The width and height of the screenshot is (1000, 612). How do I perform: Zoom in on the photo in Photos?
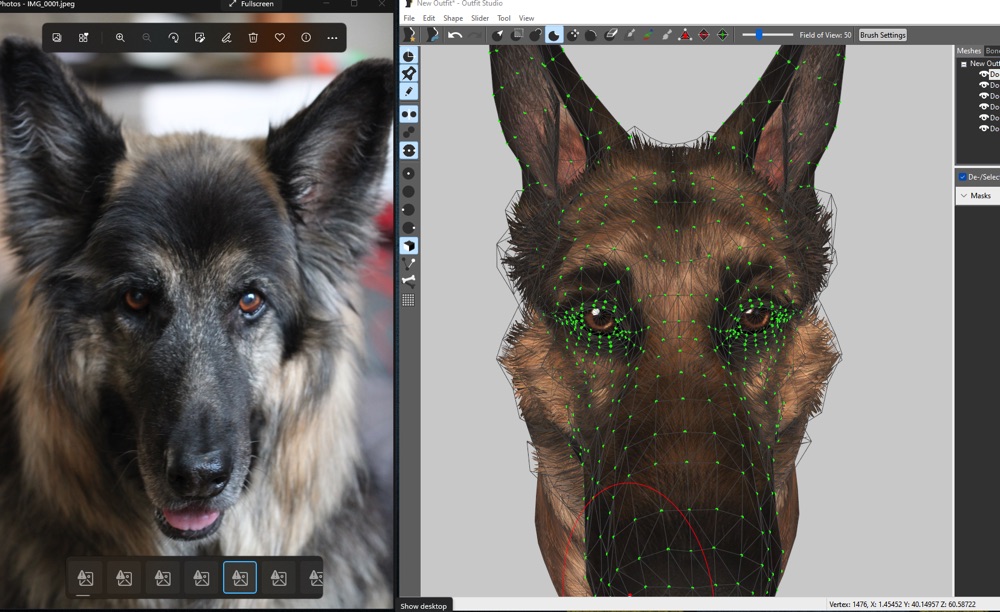(120, 38)
